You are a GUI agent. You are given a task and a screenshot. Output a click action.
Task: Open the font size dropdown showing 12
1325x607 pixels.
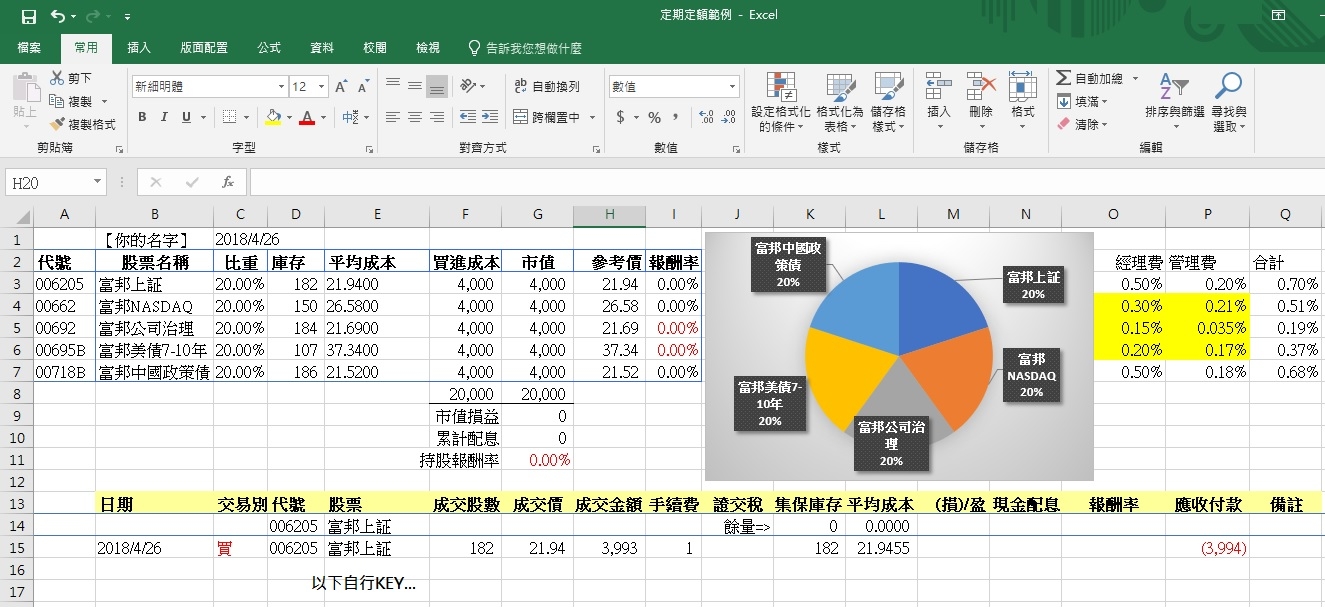322,87
